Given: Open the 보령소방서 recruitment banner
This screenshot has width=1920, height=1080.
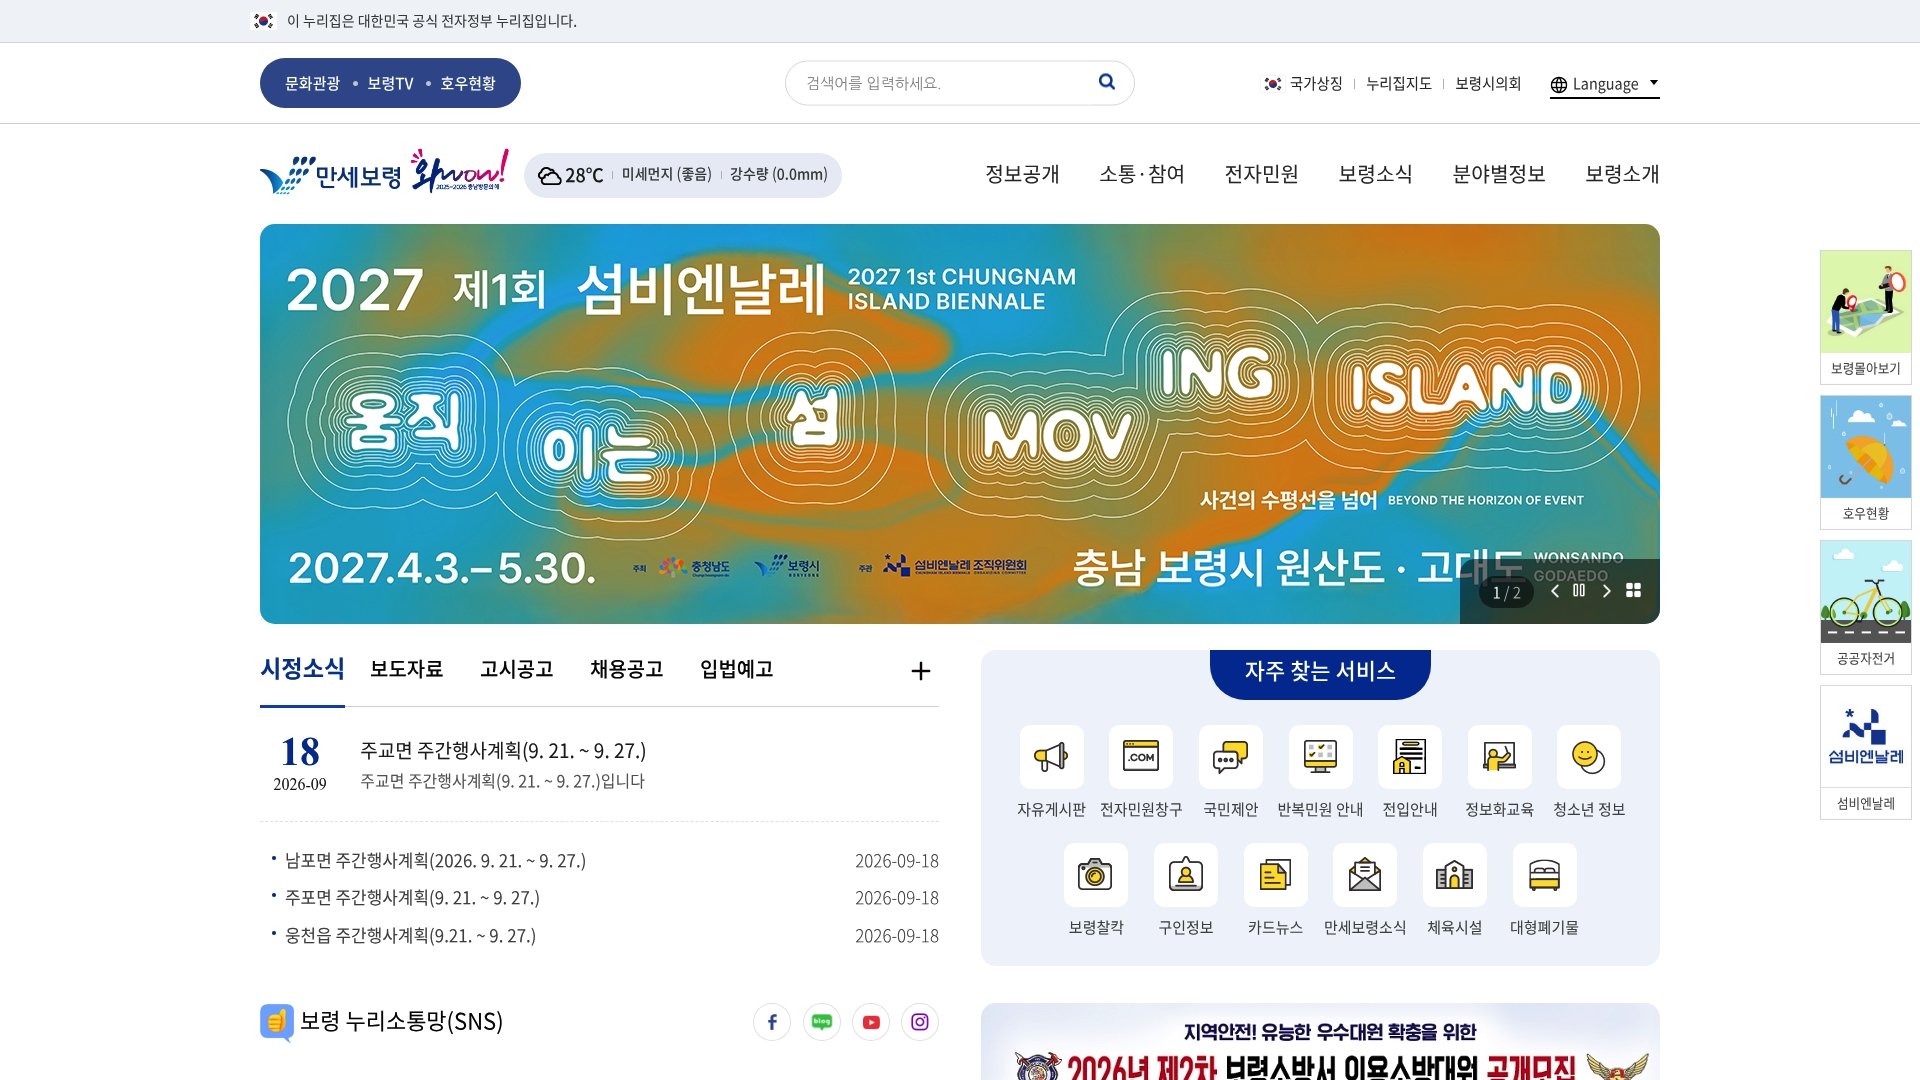Looking at the screenshot, I should pos(1320,1041).
